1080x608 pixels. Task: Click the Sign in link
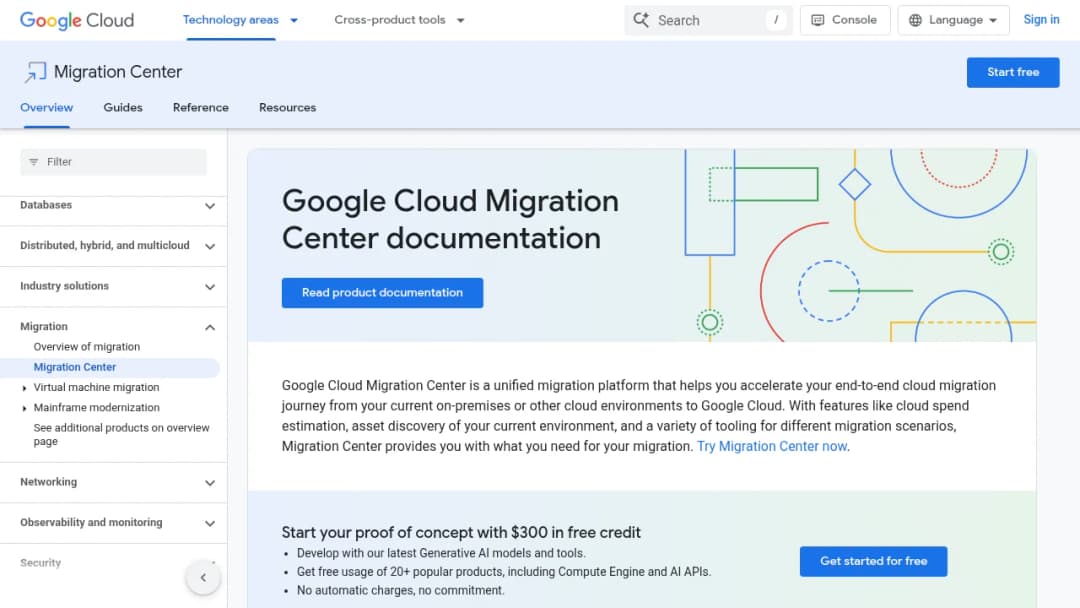(1041, 20)
